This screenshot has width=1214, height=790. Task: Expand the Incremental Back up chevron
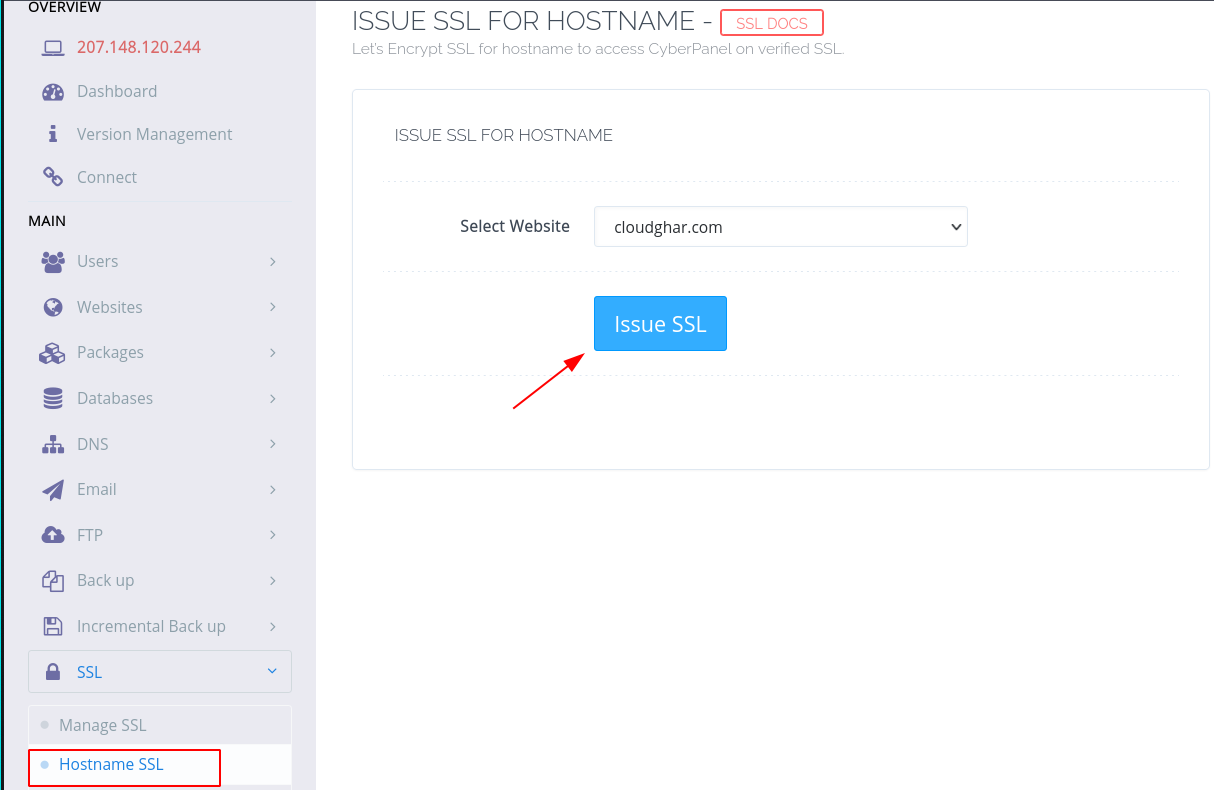(273, 626)
